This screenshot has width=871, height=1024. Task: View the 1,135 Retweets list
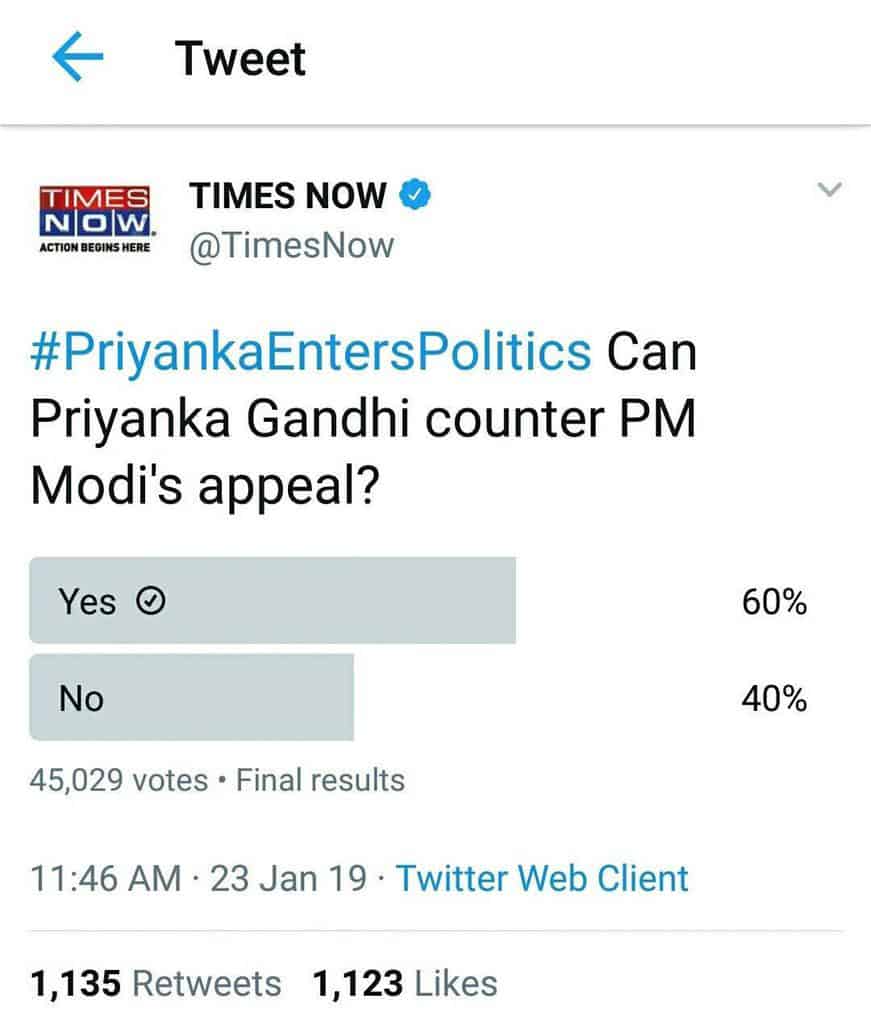click(156, 983)
